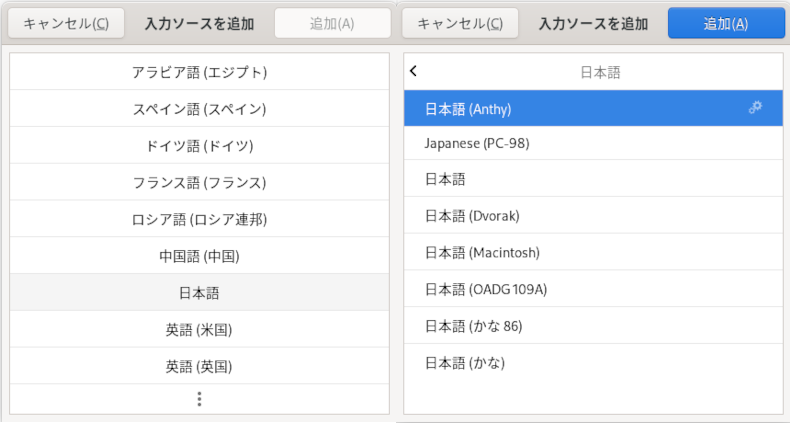Viewport: 790px width, 423px height.
Task: Select ロシア語 (ロシア連邦) entry
Action: 200,219
